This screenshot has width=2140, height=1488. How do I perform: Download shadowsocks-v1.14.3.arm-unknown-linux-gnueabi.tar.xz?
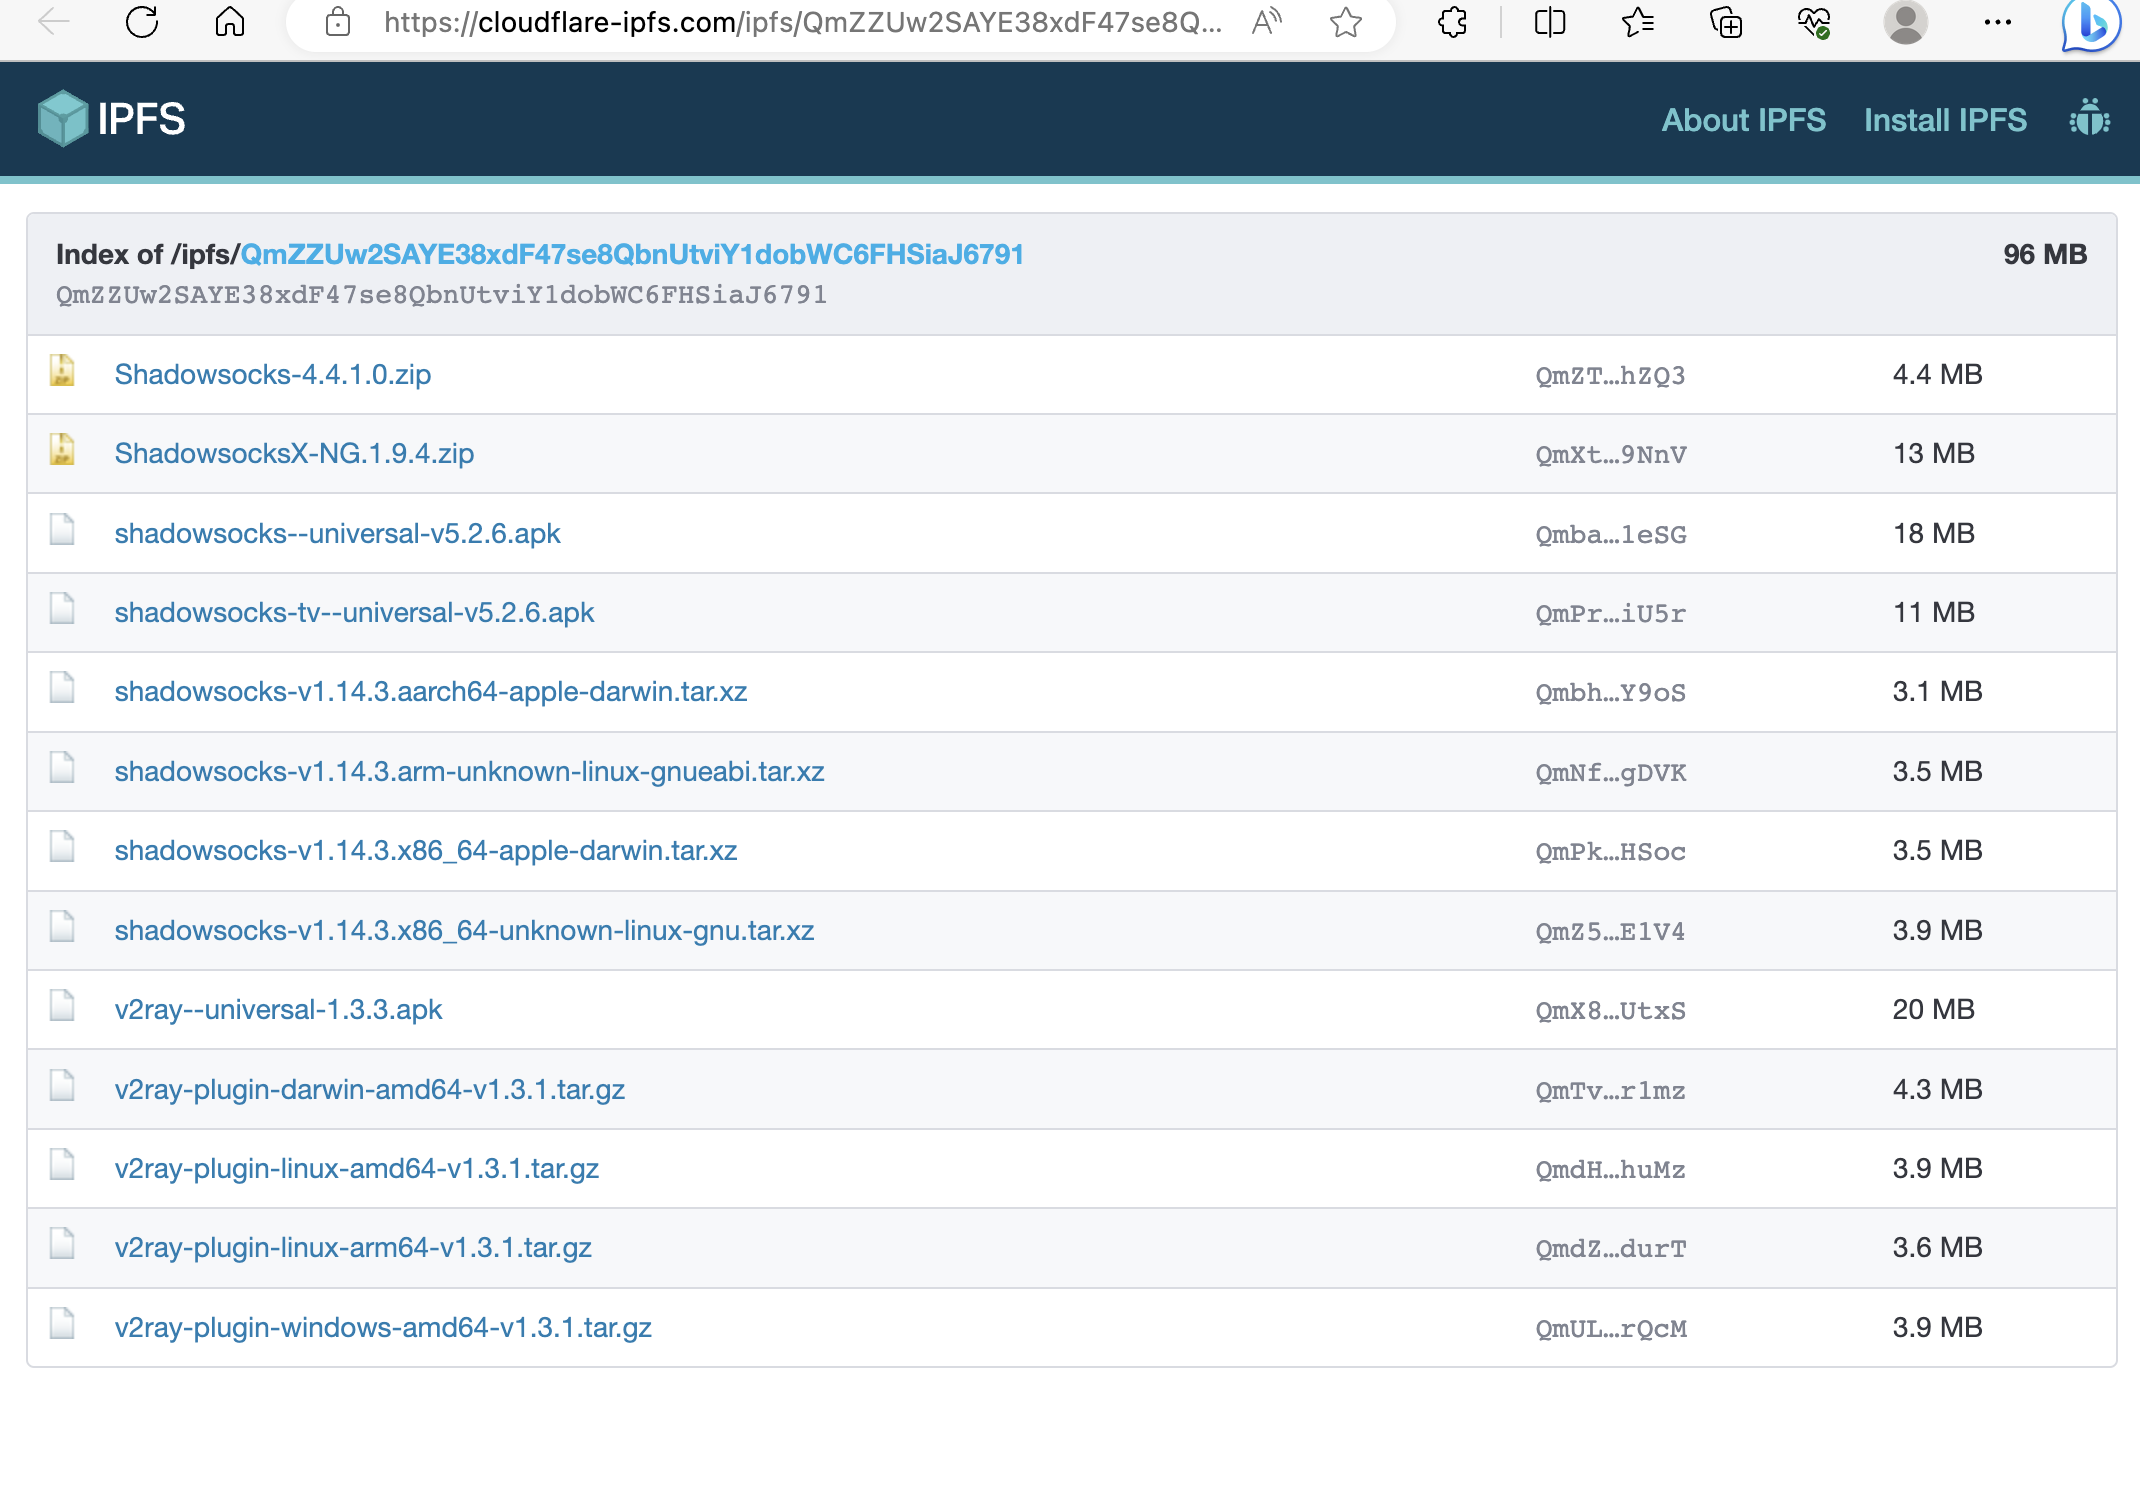(x=469, y=771)
